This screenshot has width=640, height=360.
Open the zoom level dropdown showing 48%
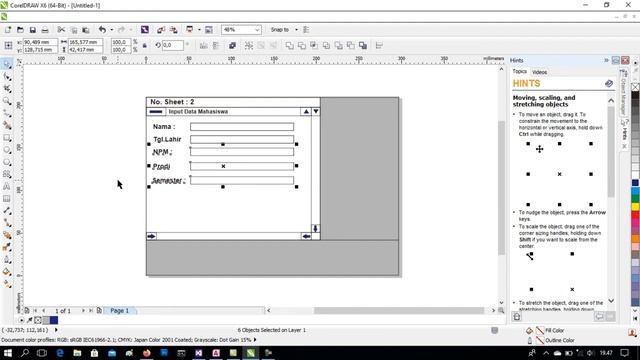[x=257, y=30]
